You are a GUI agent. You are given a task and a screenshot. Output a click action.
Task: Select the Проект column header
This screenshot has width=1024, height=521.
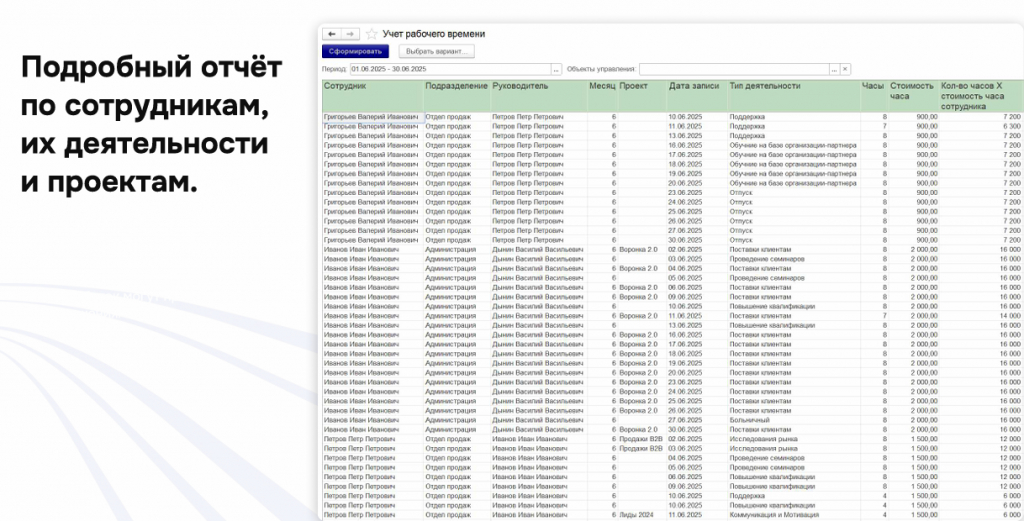[x=642, y=96]
